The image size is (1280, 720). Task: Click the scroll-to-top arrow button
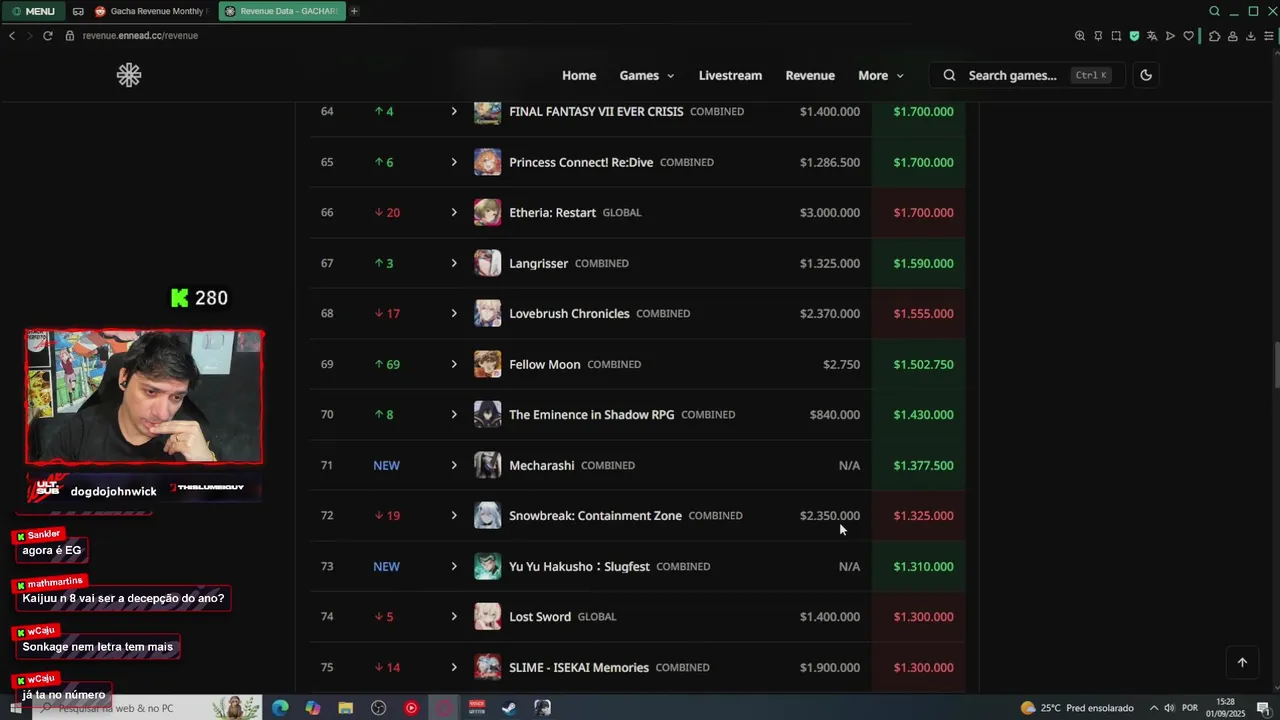(x=1242, y=662)
